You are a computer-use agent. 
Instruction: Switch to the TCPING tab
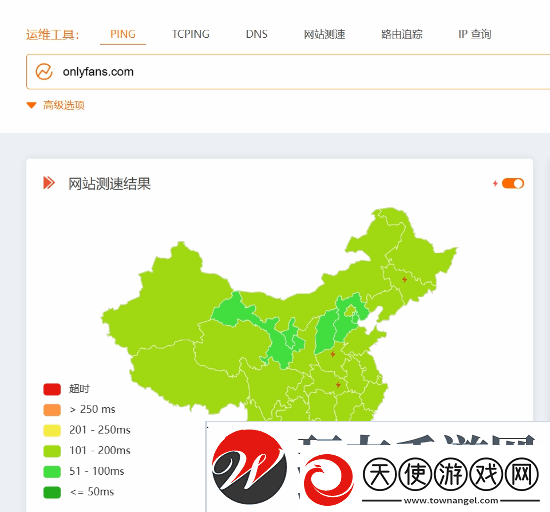(x=190, y=34)
